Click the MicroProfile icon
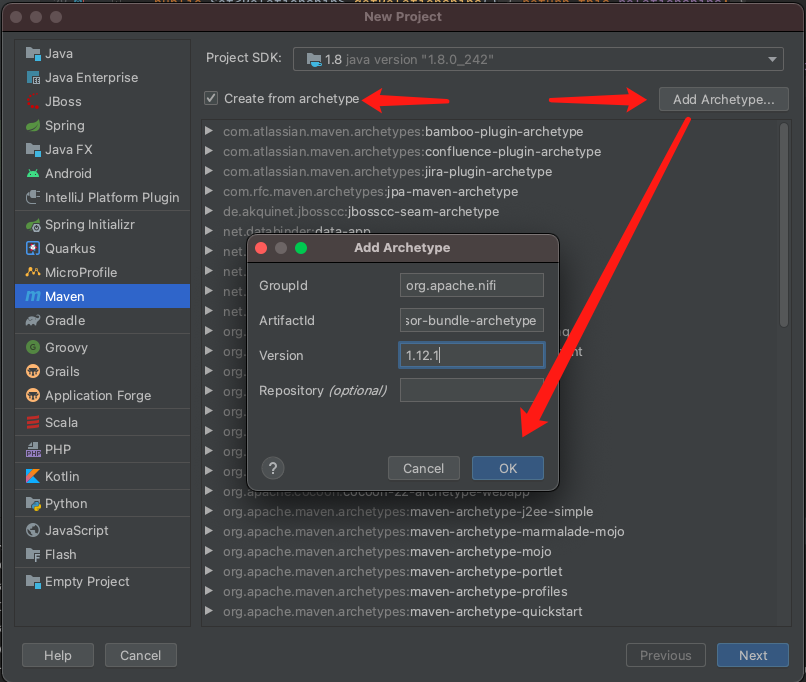Viewport: 806px width, 682px height. click(33, 272)
